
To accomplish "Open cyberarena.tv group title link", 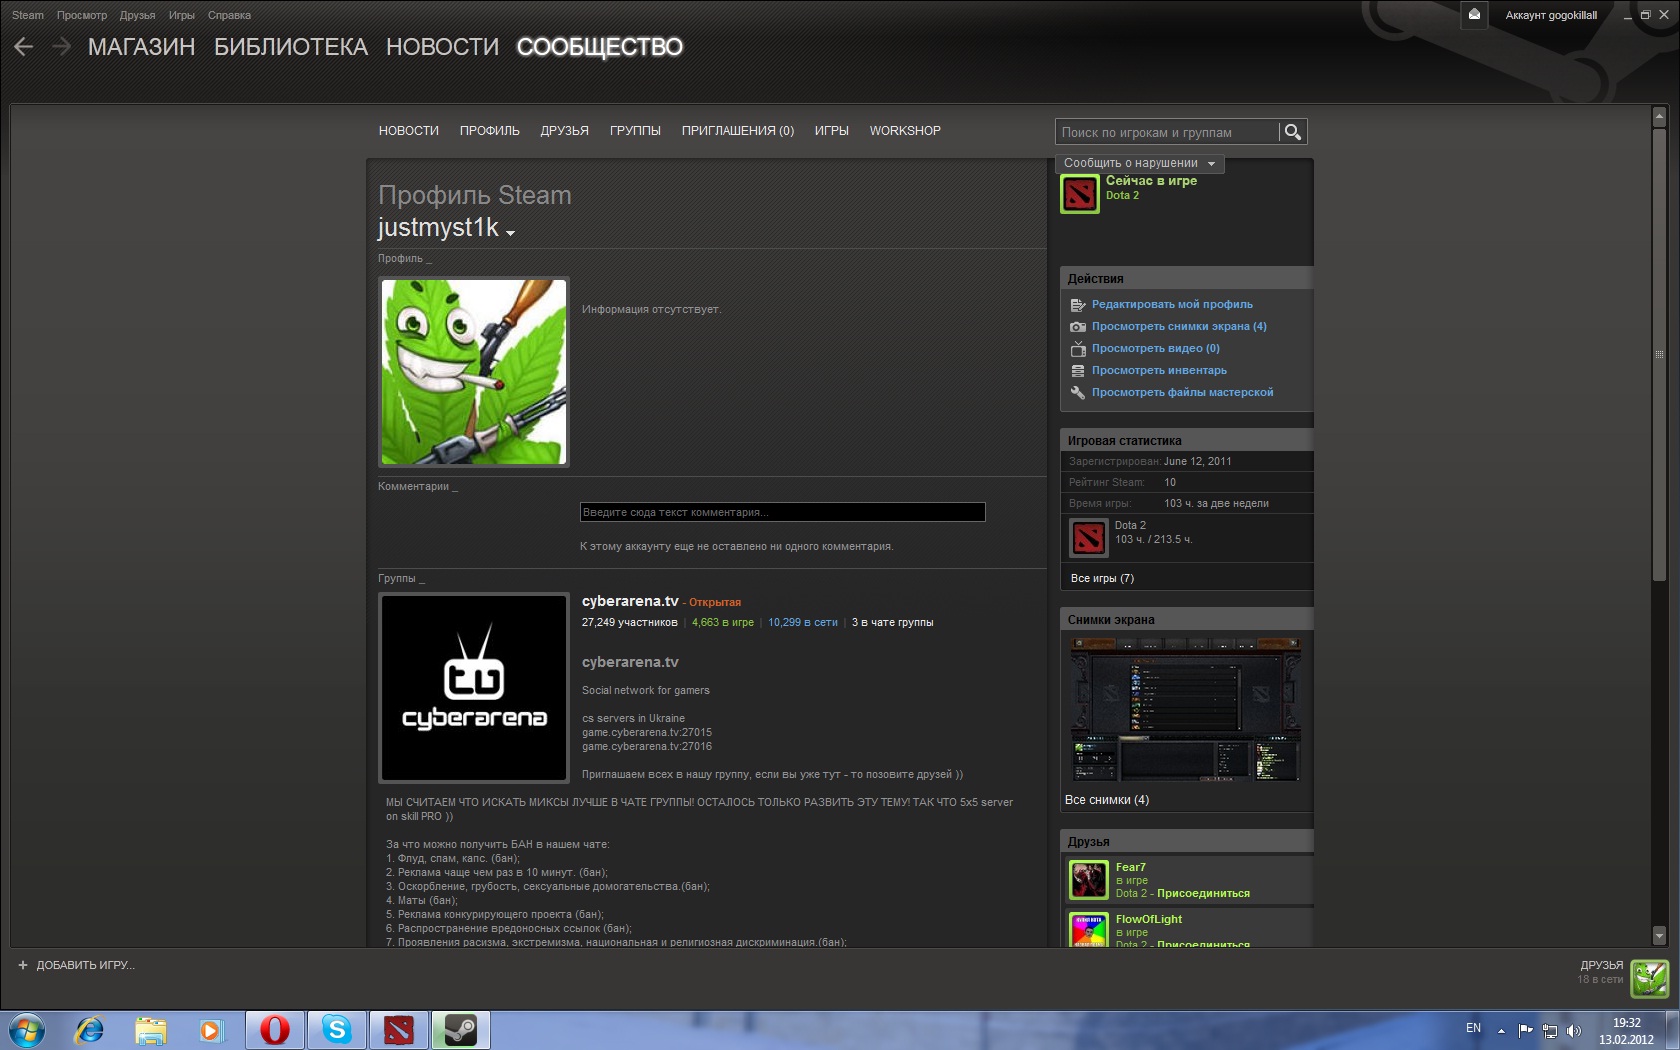I will click(x=630, y=601).
